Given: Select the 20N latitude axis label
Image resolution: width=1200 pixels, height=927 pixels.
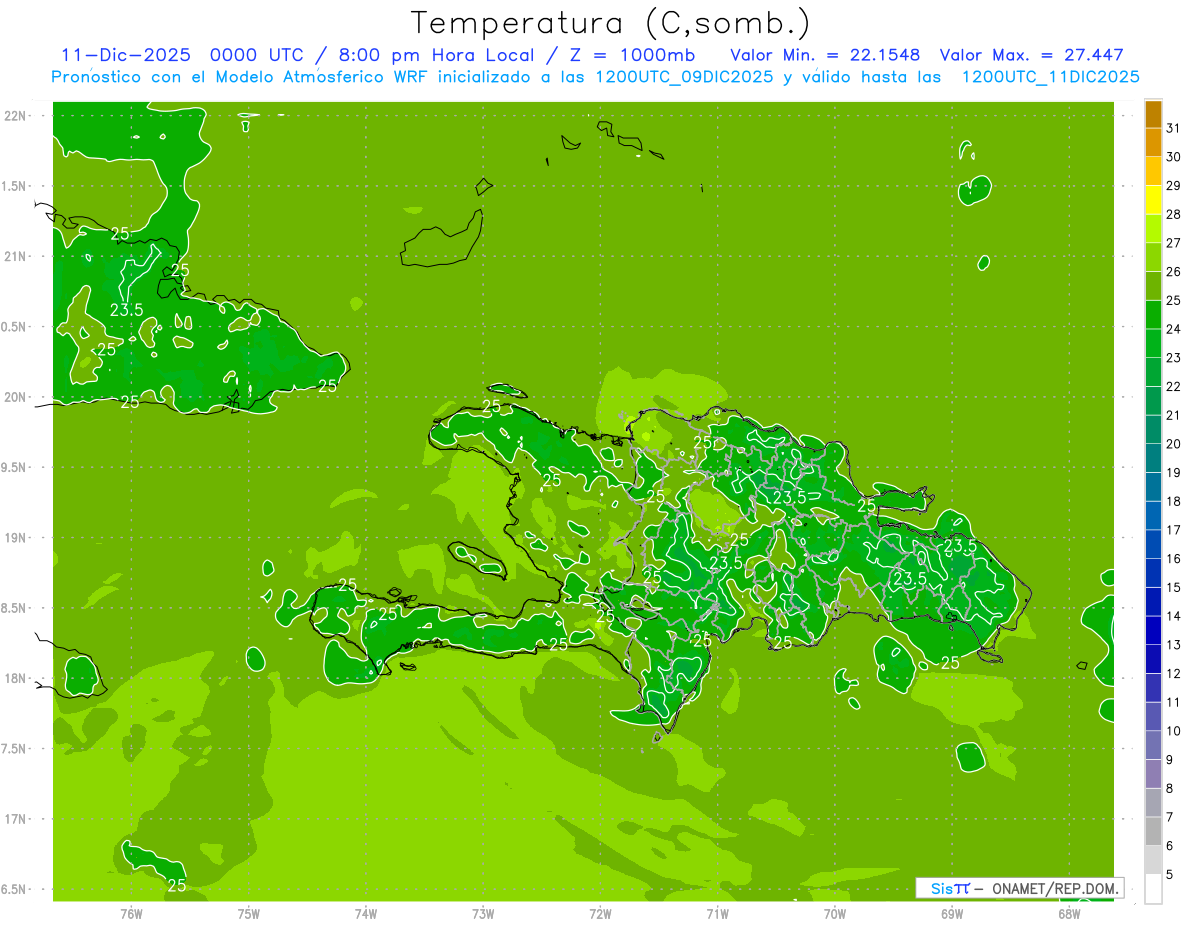Looking at the screenshot, I should click(17, 397).
